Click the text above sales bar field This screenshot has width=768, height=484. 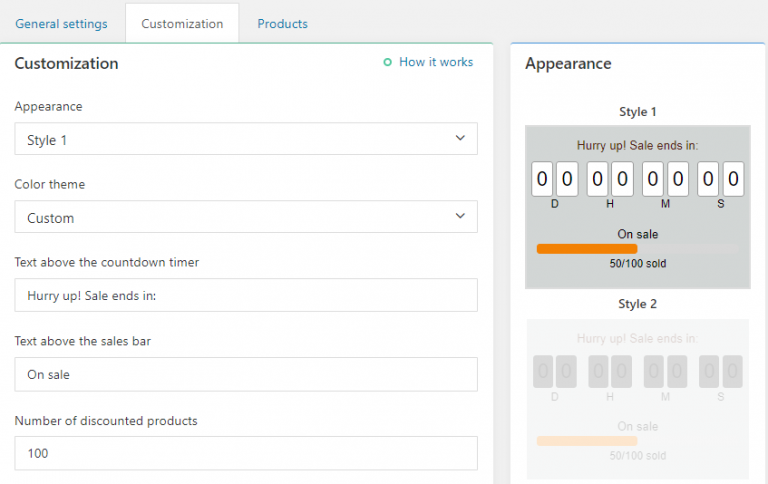pyautogui.click(x=246, y=374)
